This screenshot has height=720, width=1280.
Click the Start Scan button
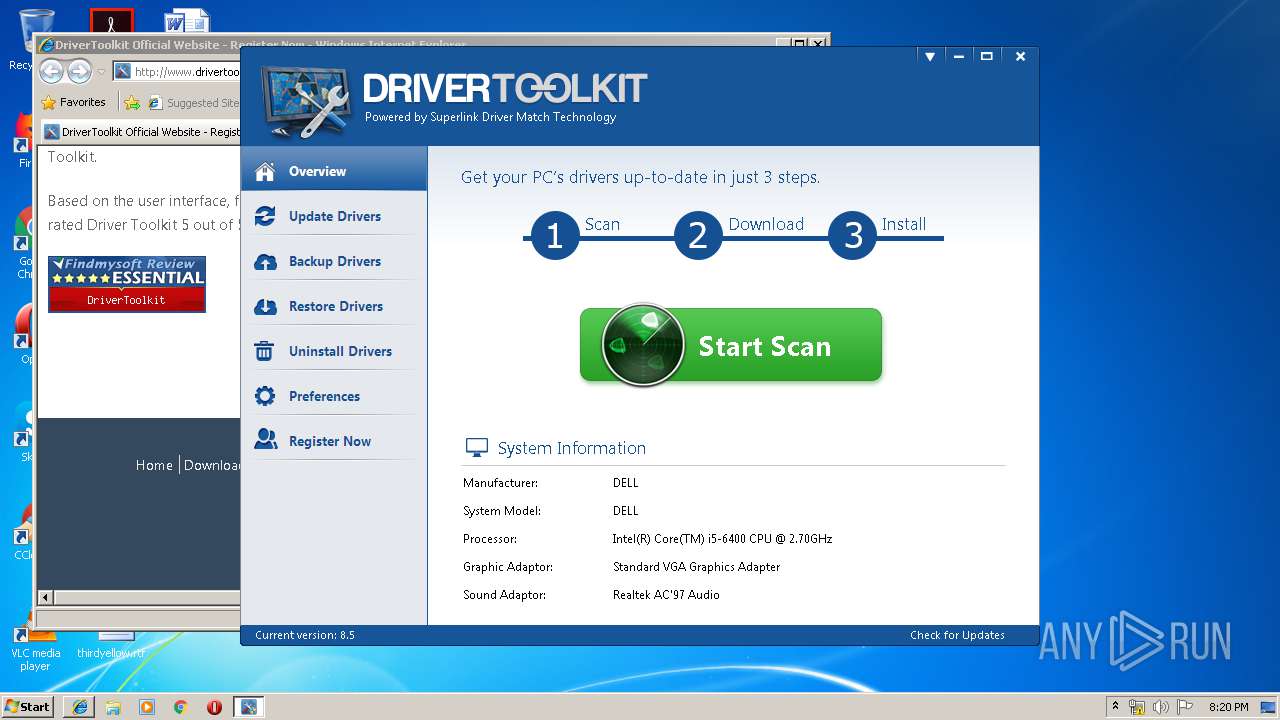pyautogui.click(x=731, y=345)
